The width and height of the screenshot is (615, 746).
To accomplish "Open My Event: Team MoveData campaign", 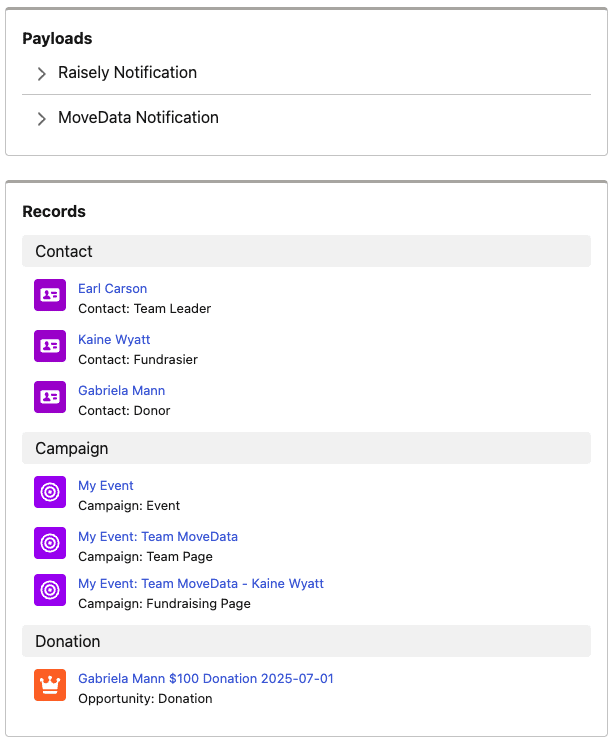I will 158,536.
